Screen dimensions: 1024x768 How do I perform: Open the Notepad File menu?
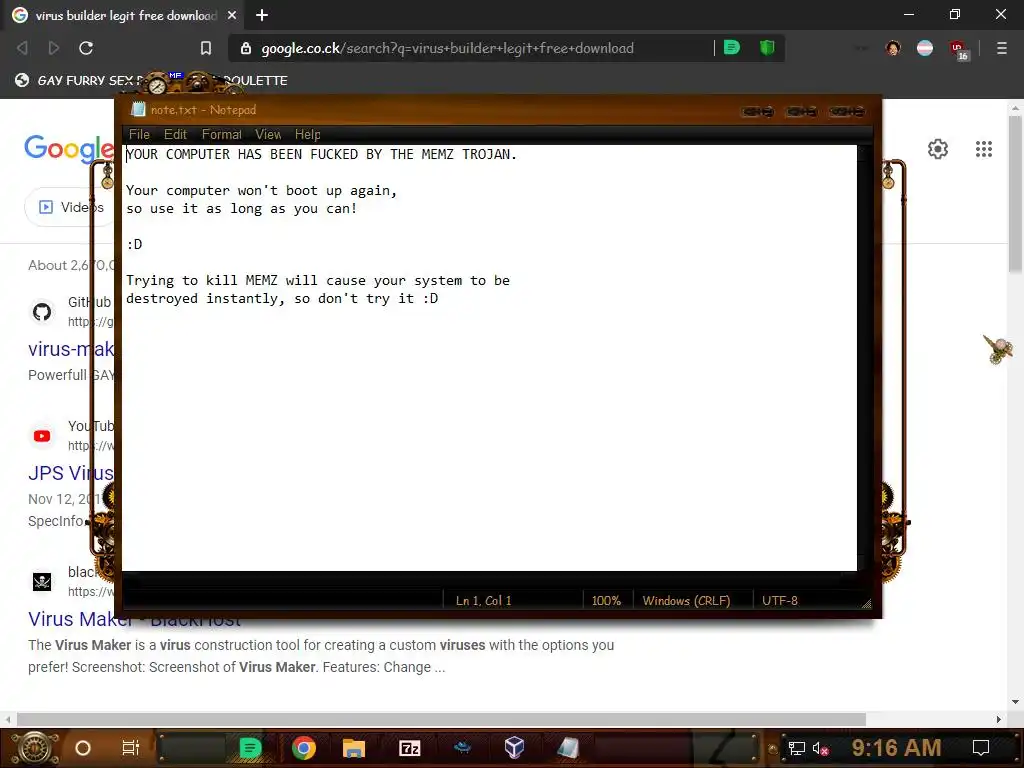click(139, 135)
